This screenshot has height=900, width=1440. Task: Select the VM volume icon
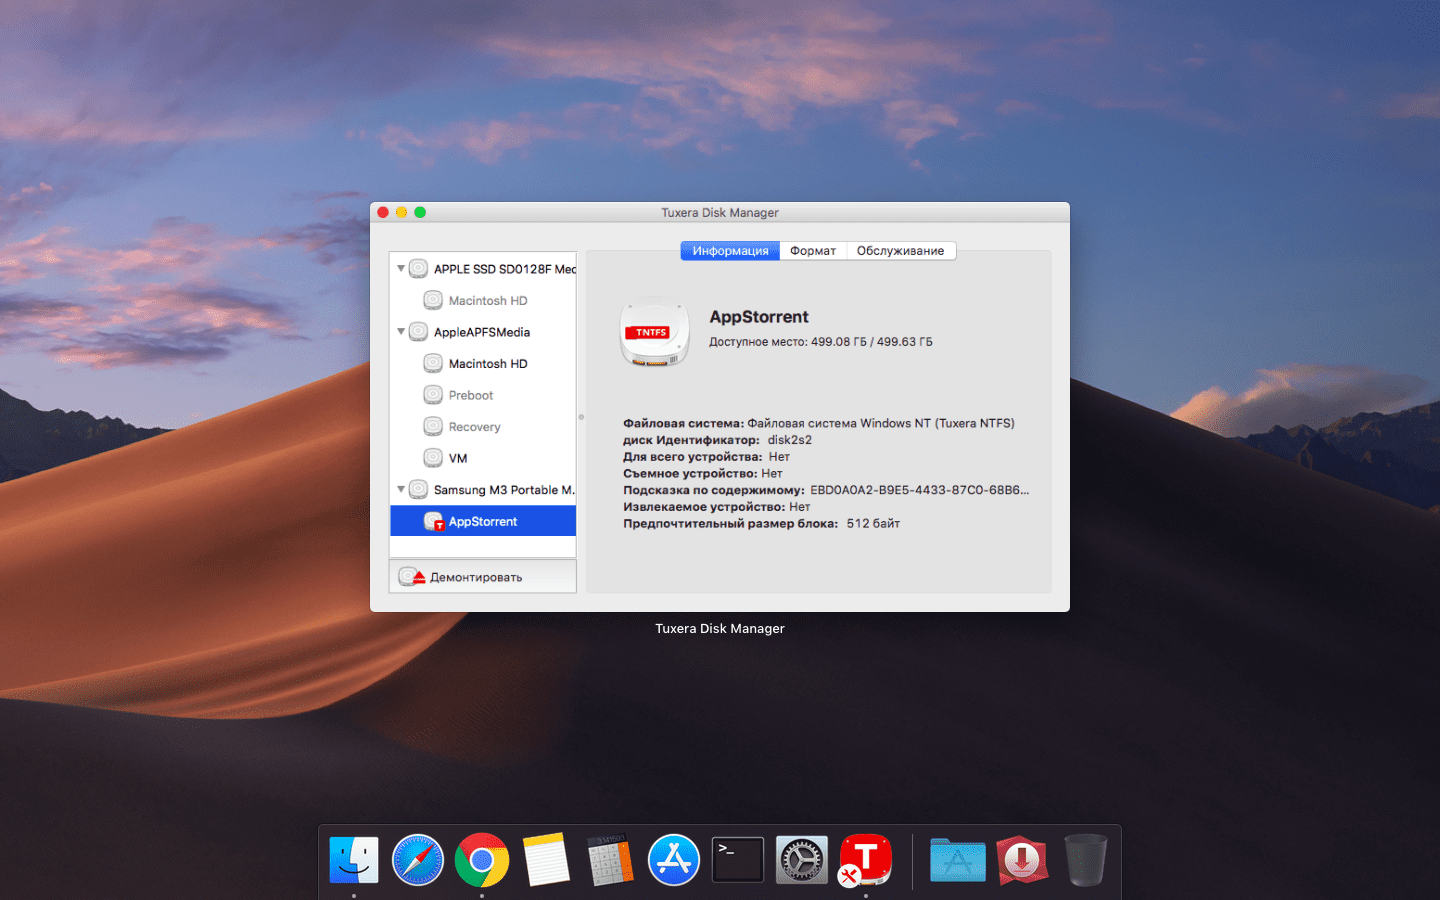[433, 457]
